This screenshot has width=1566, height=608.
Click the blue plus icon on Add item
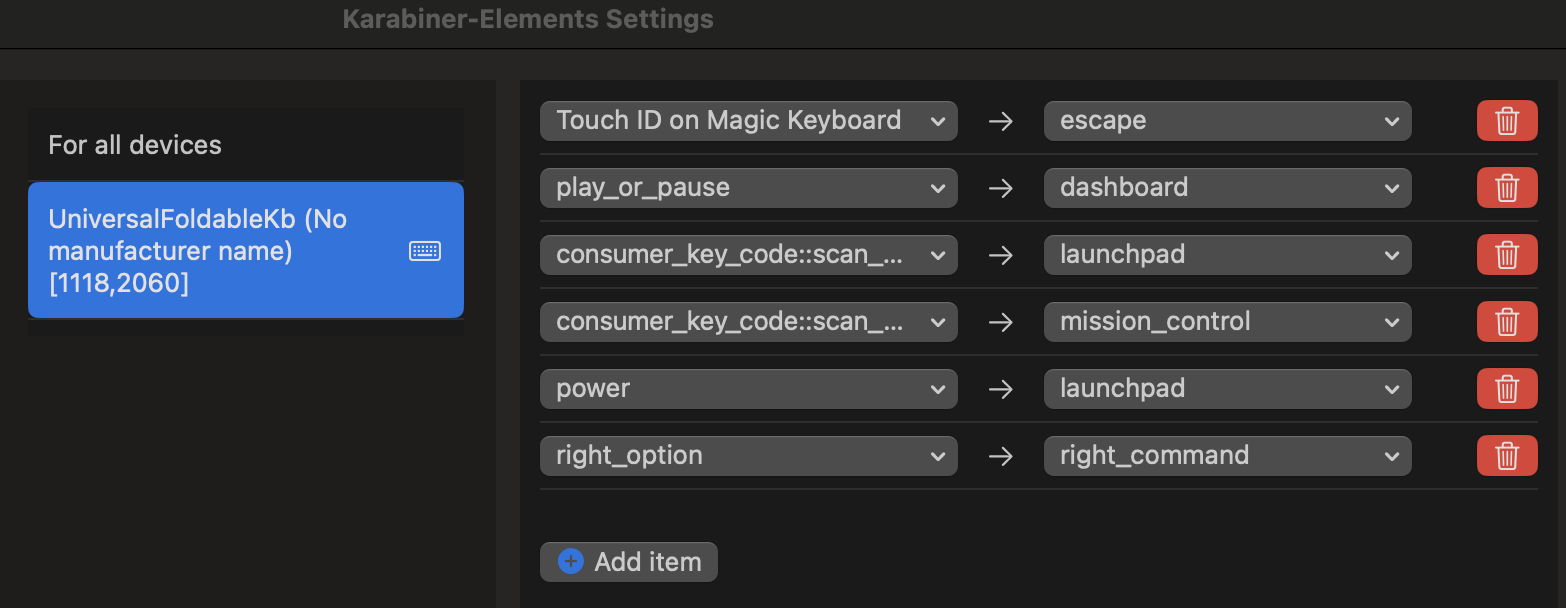pos(571,562)
